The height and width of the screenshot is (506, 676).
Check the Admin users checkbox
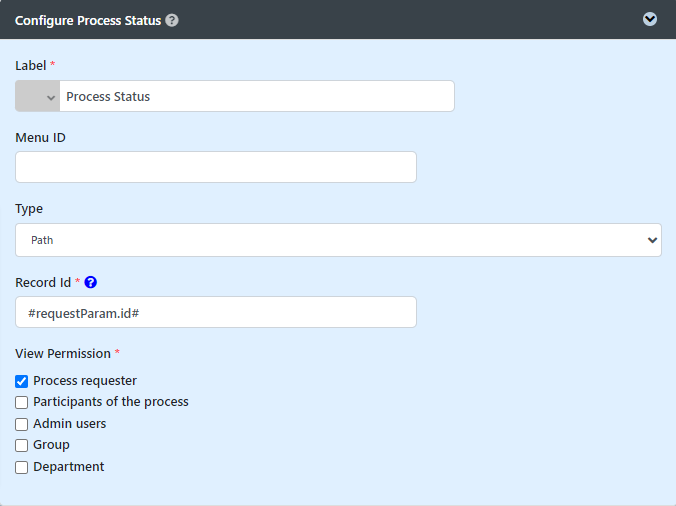(22, 424)
